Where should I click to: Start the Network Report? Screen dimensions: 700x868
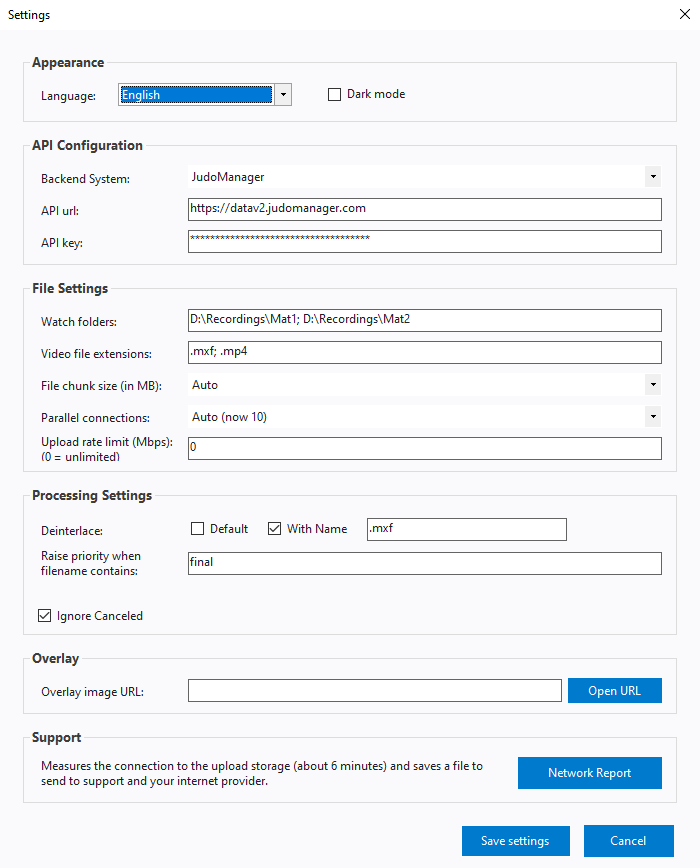[590, 773]
